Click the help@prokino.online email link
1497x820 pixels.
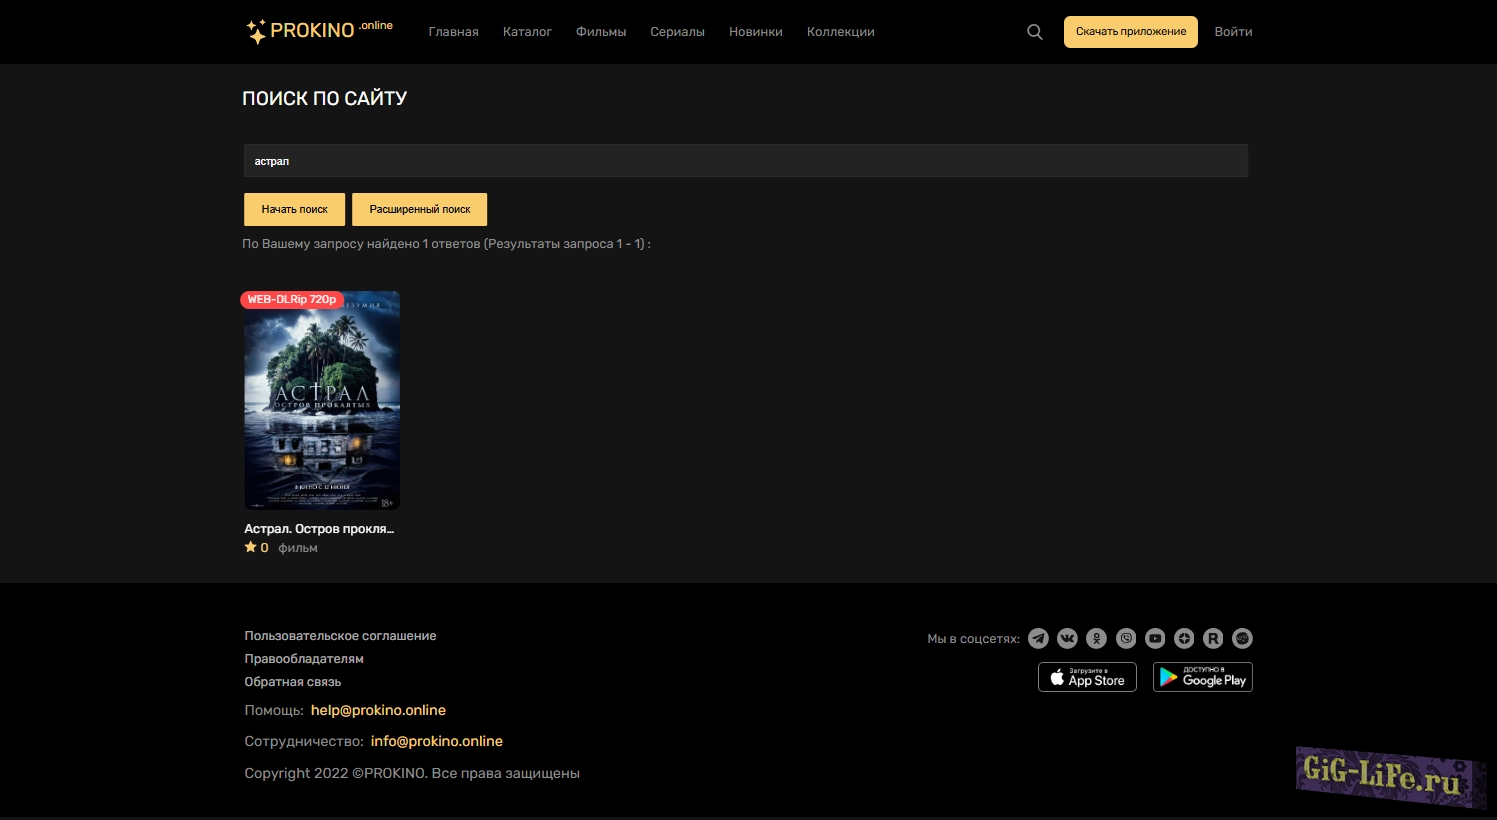[x=378, y=710]
